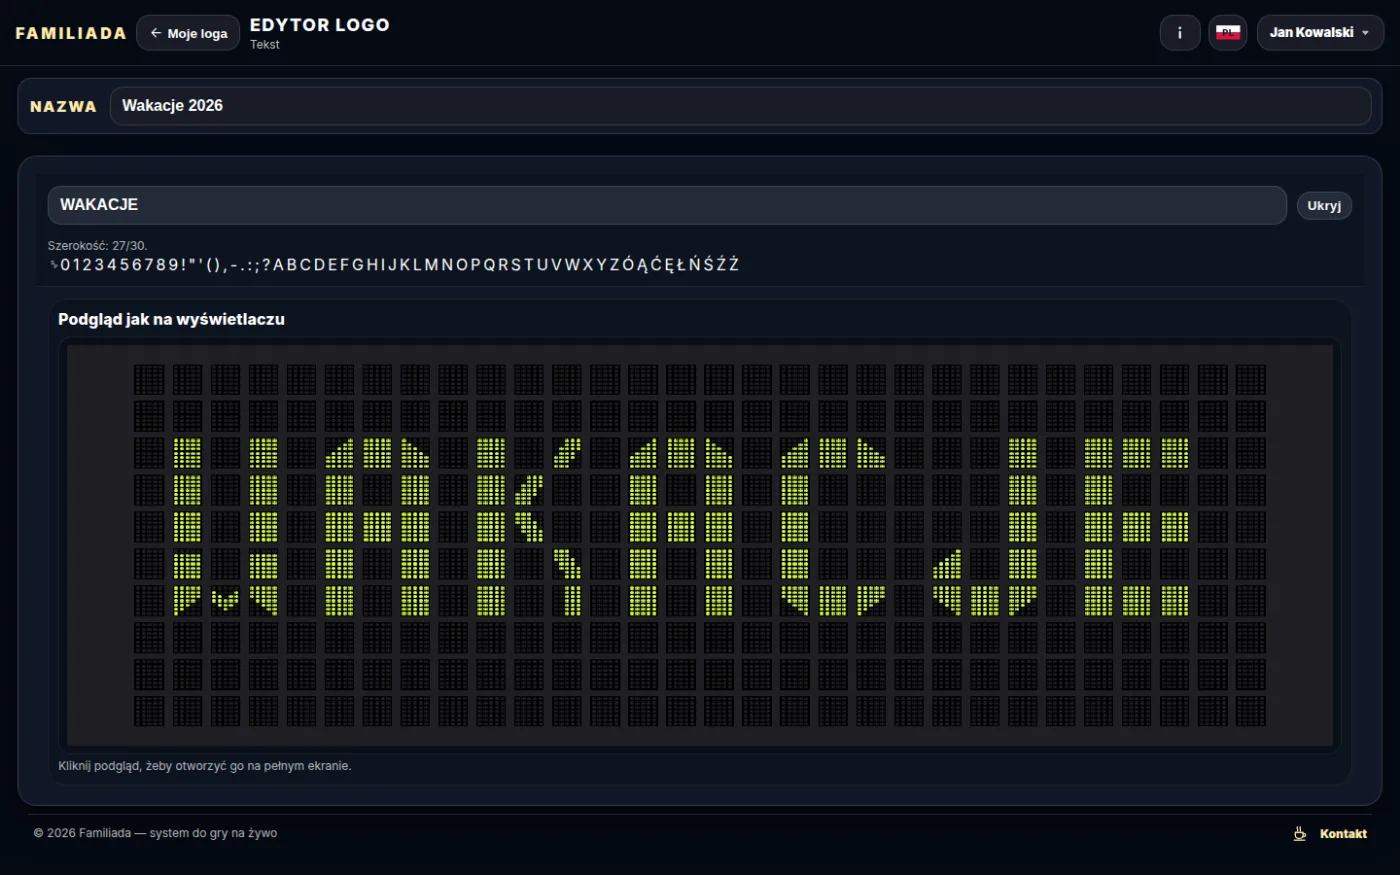Insert the digit 7 from the glyph palette
This screenshot has height=875, width=1400.
coord(147,265)
